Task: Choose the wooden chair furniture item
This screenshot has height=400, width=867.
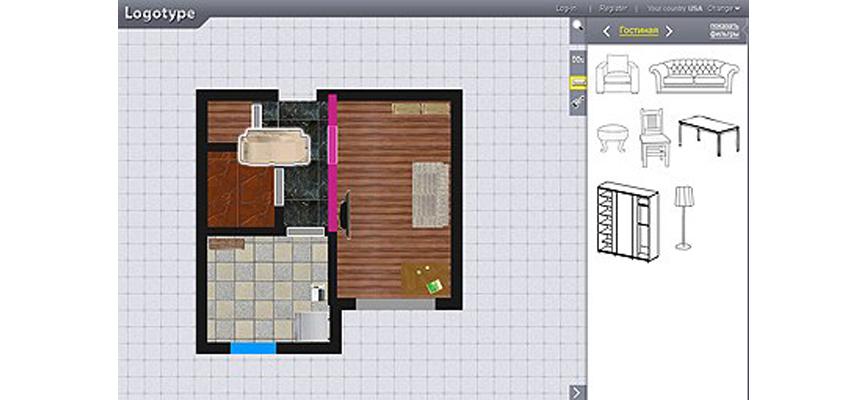Action: (x=652, y=135)
